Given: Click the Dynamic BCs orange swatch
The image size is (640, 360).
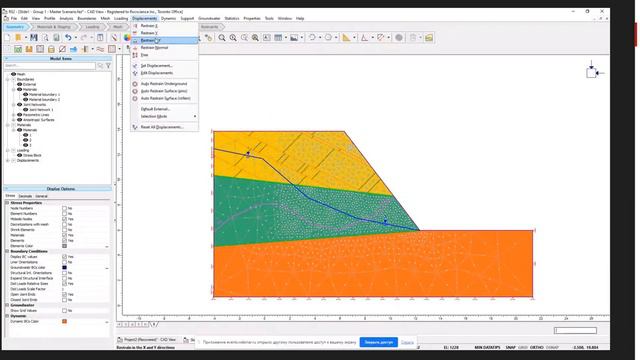Looking at the screenshot, I should pos(64,322).
